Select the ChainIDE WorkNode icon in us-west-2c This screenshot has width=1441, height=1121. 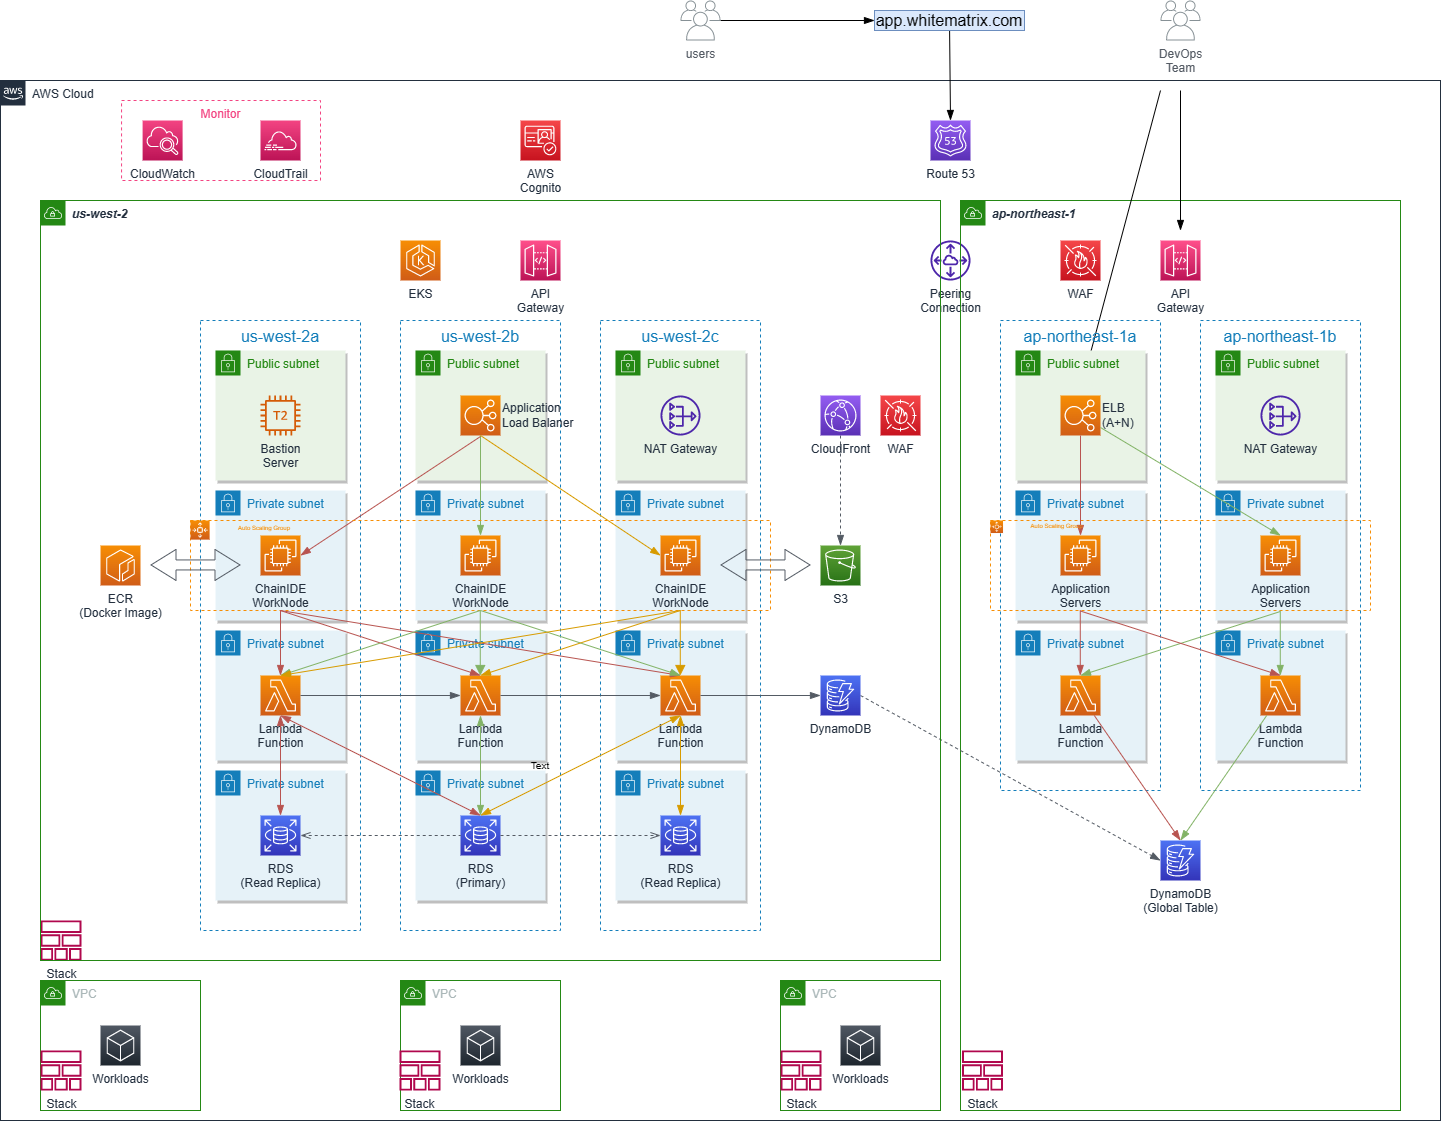click(680, 556)
